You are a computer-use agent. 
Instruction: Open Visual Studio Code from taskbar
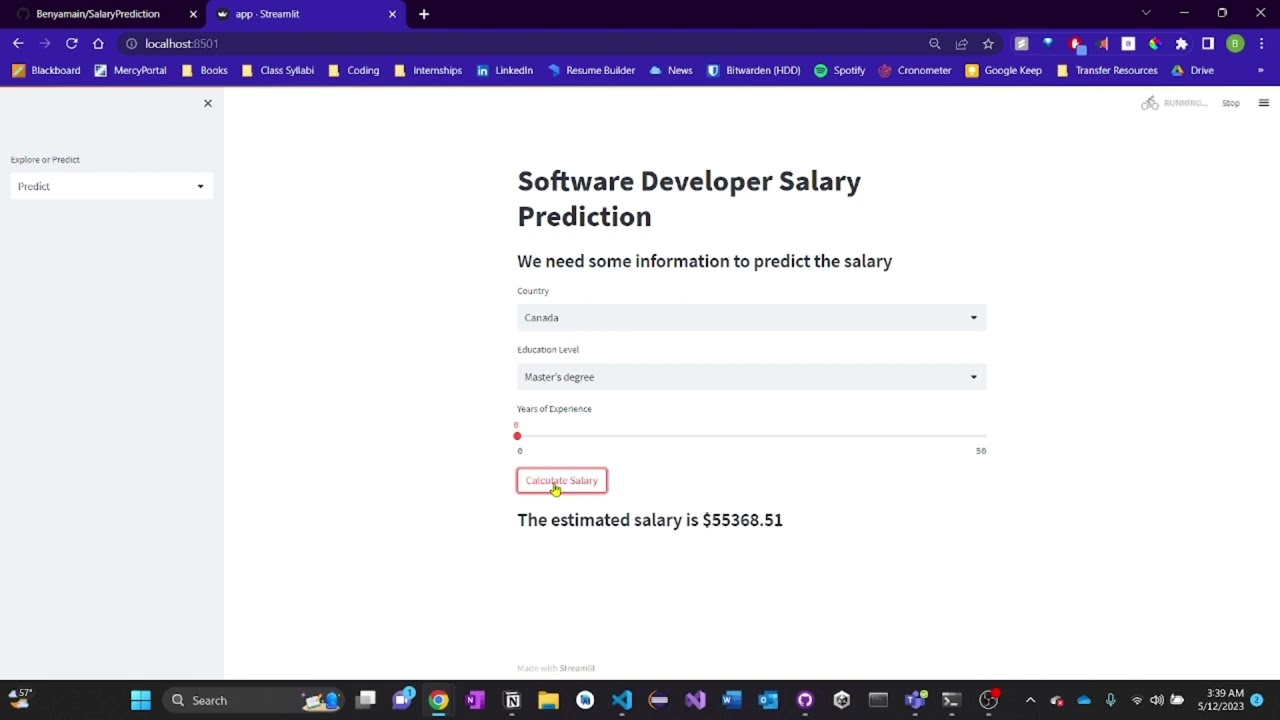(622, 700)
